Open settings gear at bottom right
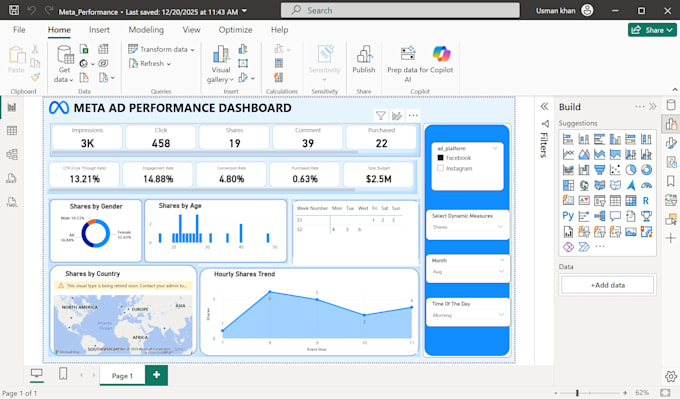The image size is (680, 400). 671,376
